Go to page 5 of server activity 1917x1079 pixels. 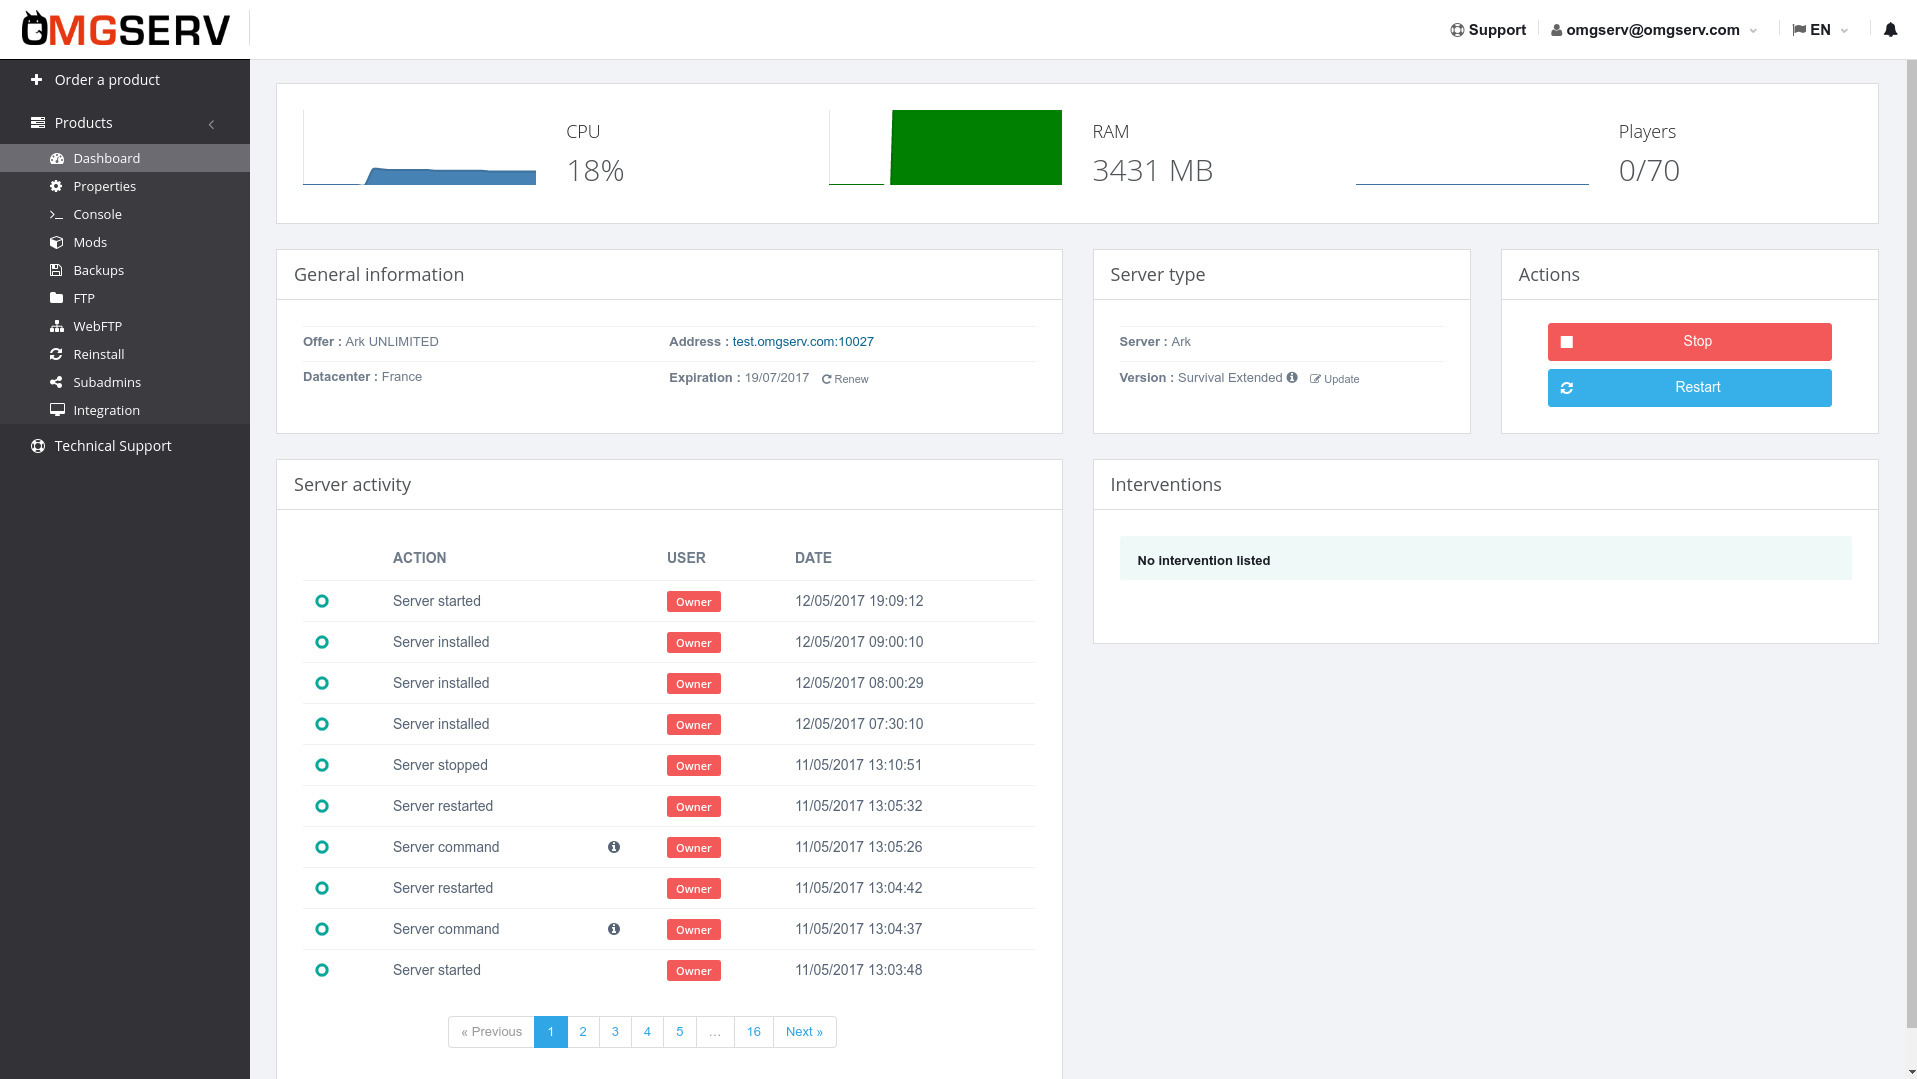point(680,1032)
